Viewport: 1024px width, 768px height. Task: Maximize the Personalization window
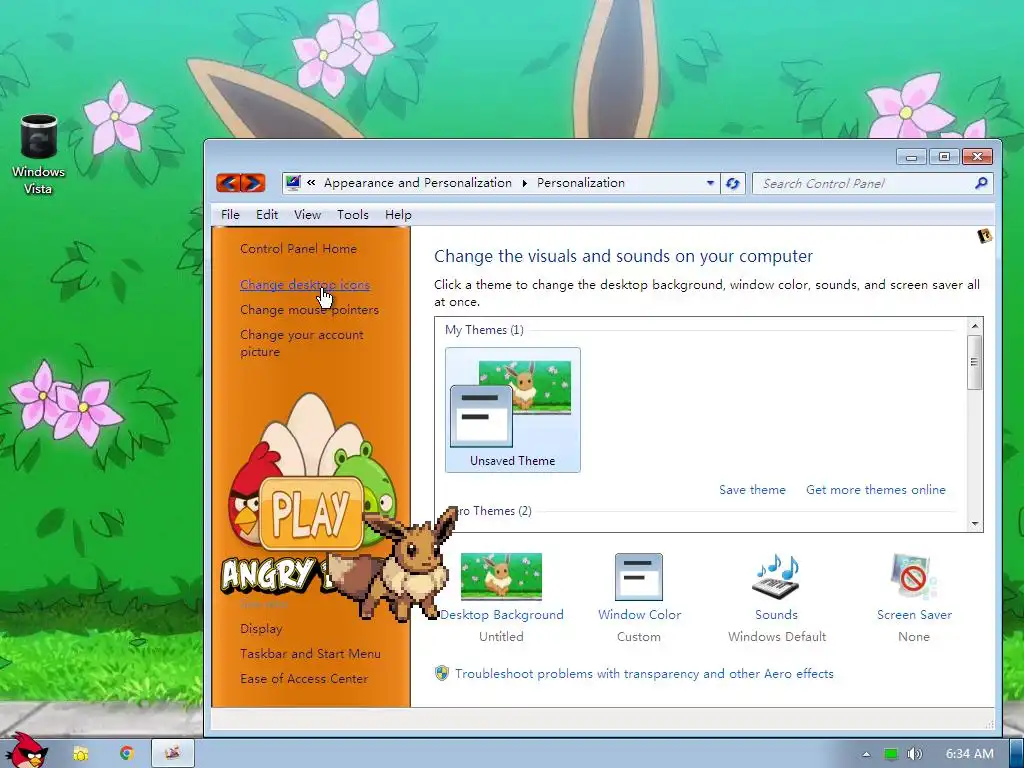point(944,157)
